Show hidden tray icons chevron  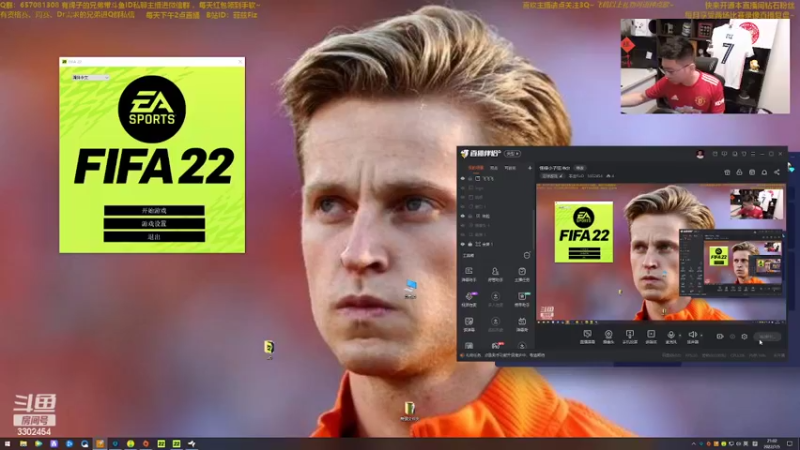[693, 444]
